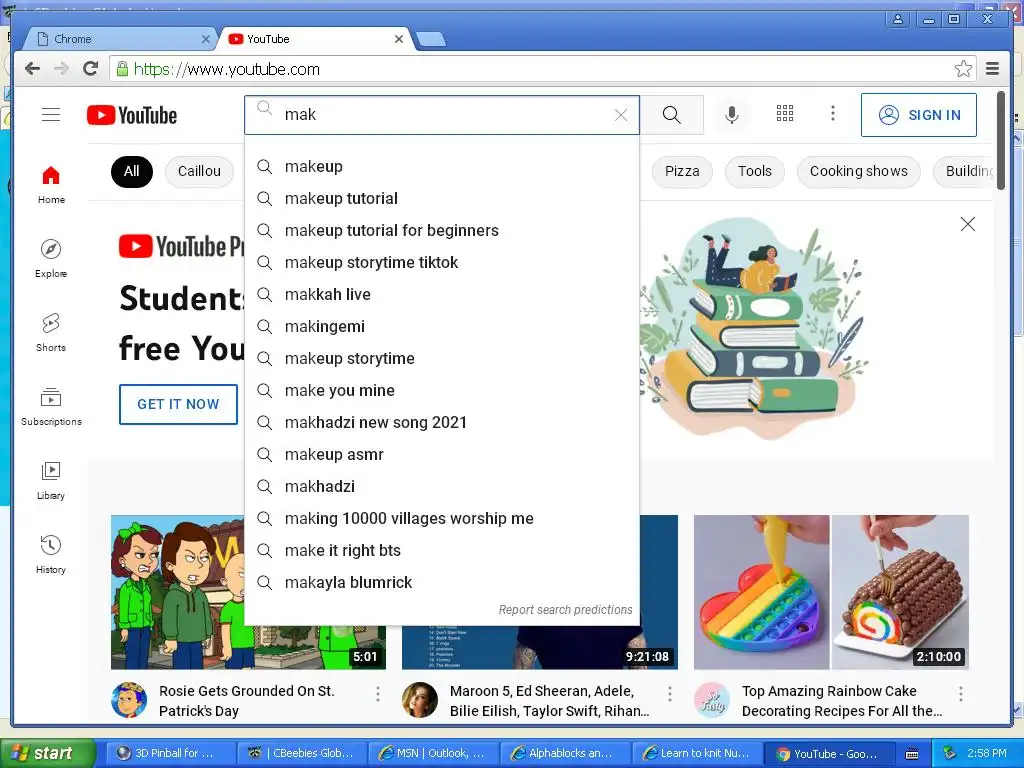The image size is (1024, 768).
Task: Choose 'makingemi' suggestion
Action: [x=442, y=327]
